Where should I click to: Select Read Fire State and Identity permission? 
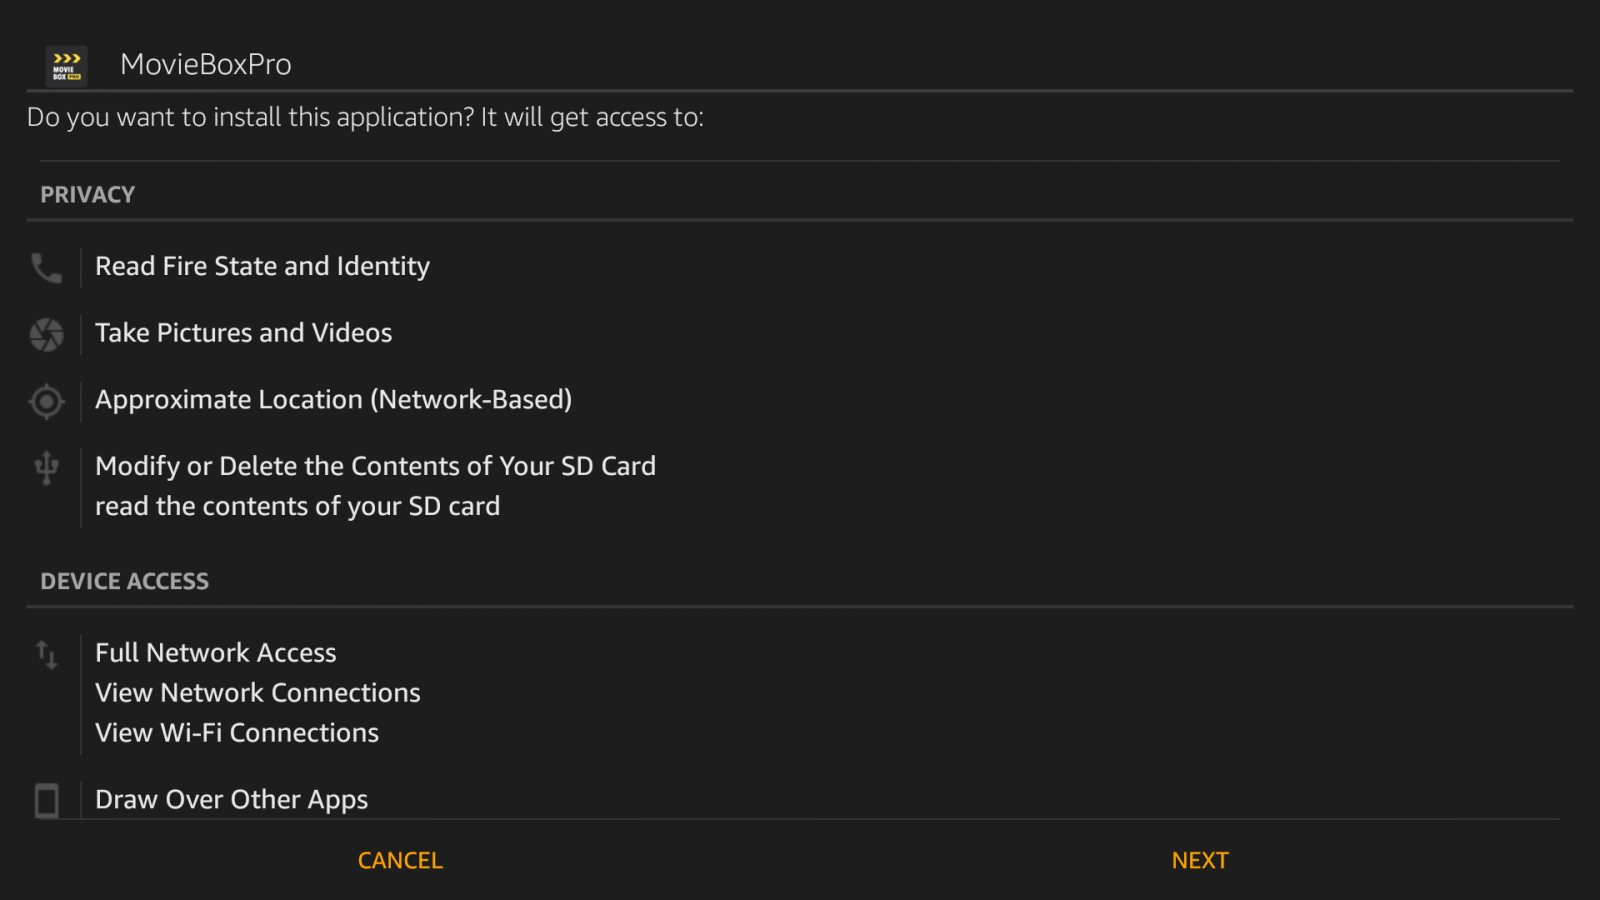click(x=262, y=266)
